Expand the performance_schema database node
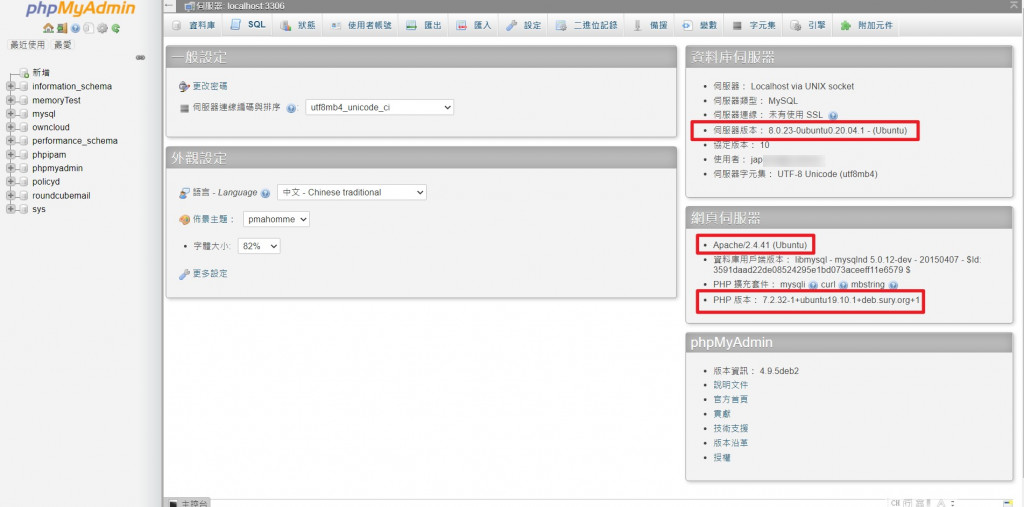Viewport: 1024px width, 507px height. [x=10, y=141]
